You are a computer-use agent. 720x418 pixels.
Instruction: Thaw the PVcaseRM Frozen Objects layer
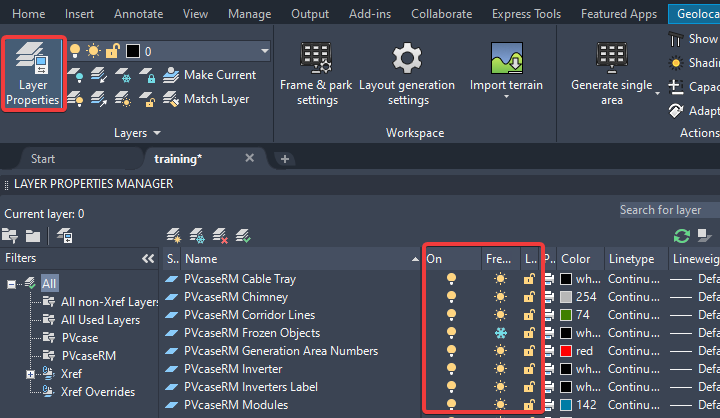501,333
